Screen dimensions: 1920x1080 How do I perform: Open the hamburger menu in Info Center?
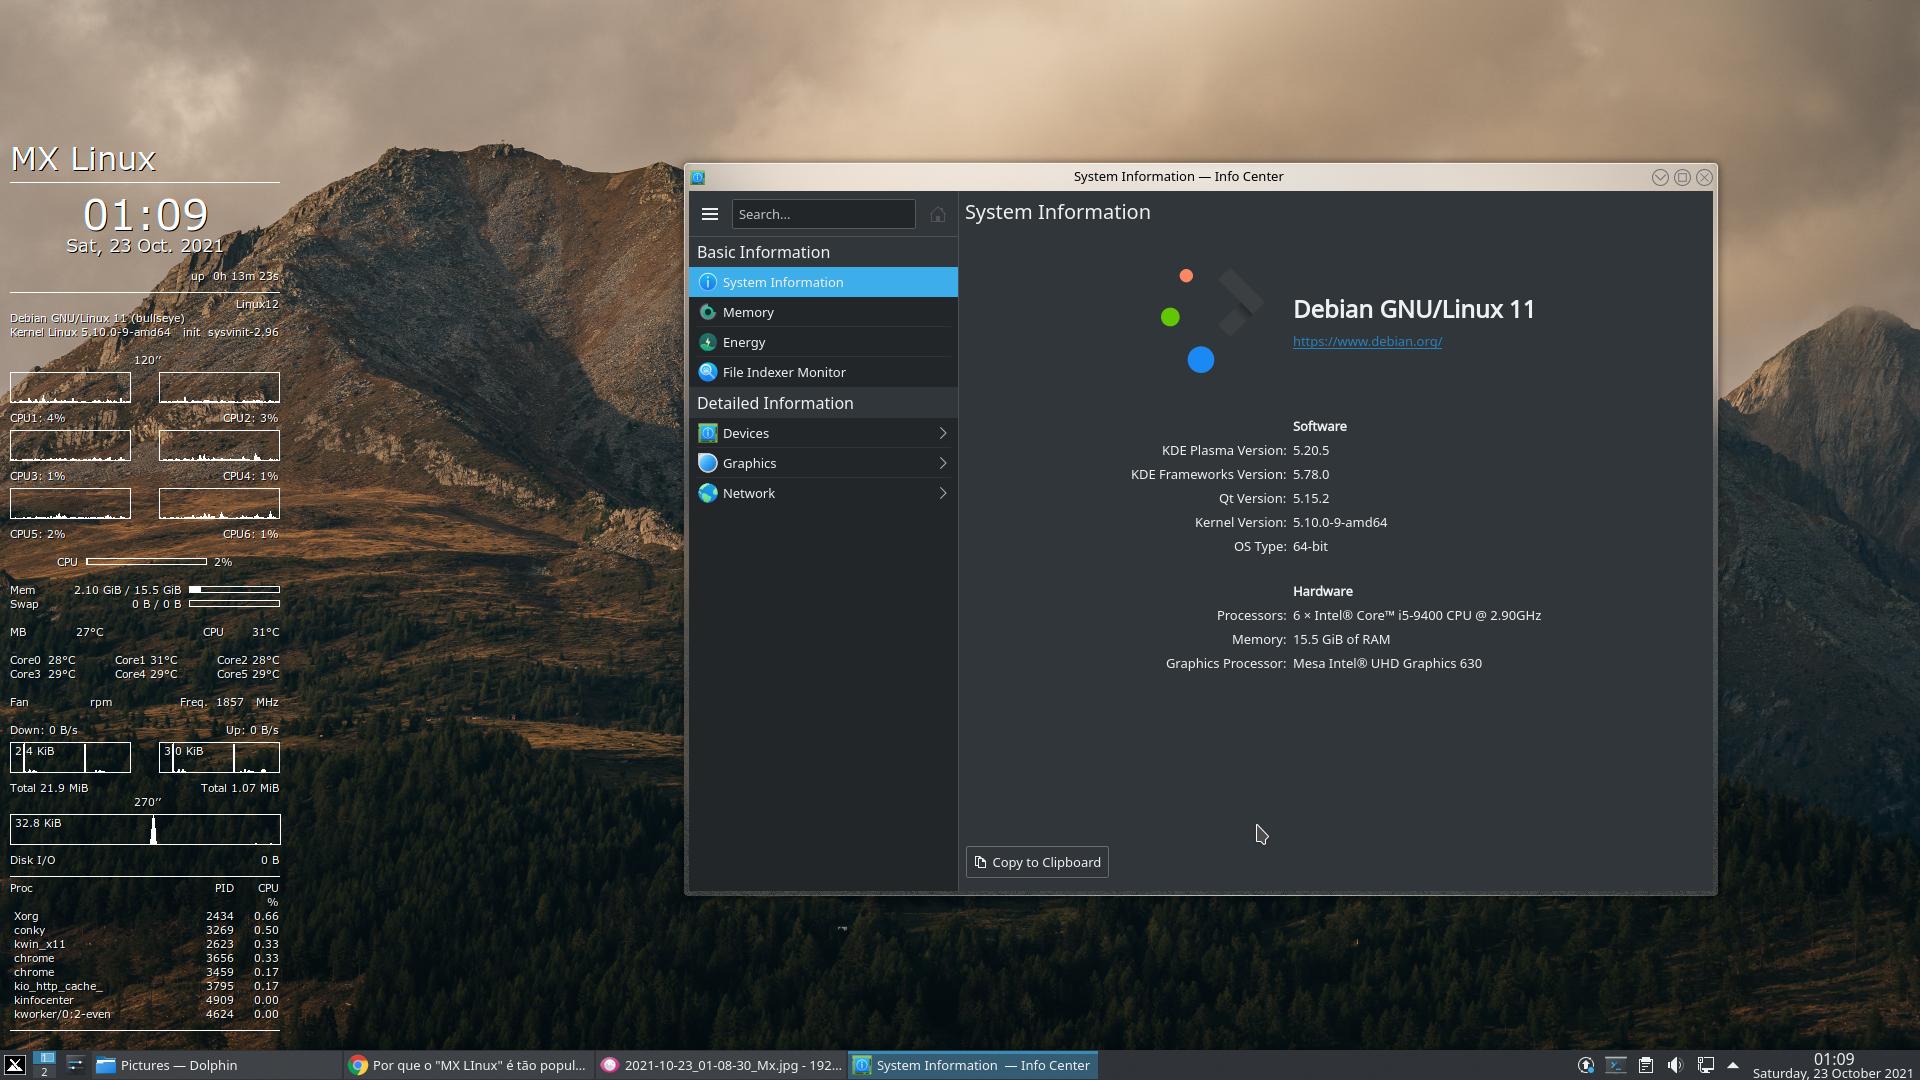pos(710,214)
